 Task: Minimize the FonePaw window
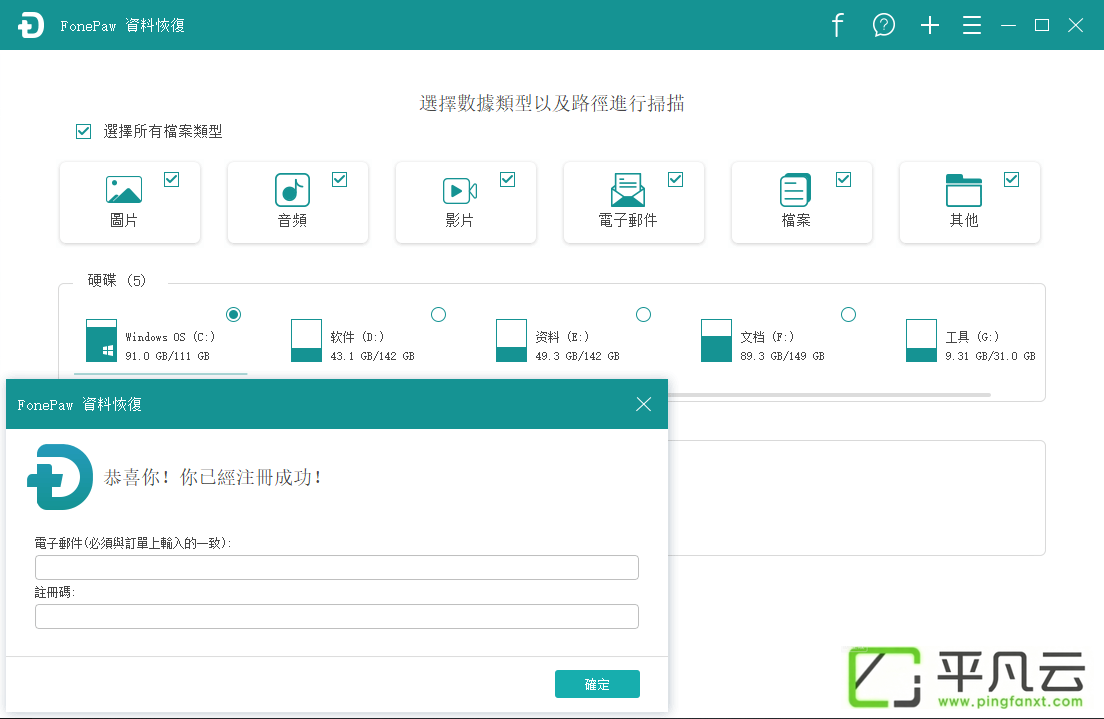[1008, 25]
